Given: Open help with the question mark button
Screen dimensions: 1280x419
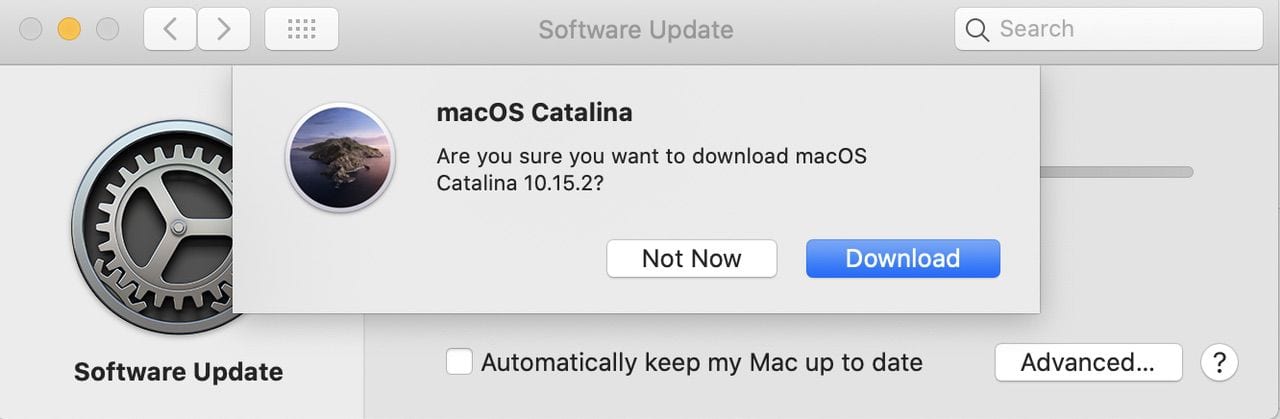Looking at the screenshot, I should pos(1218,362).
